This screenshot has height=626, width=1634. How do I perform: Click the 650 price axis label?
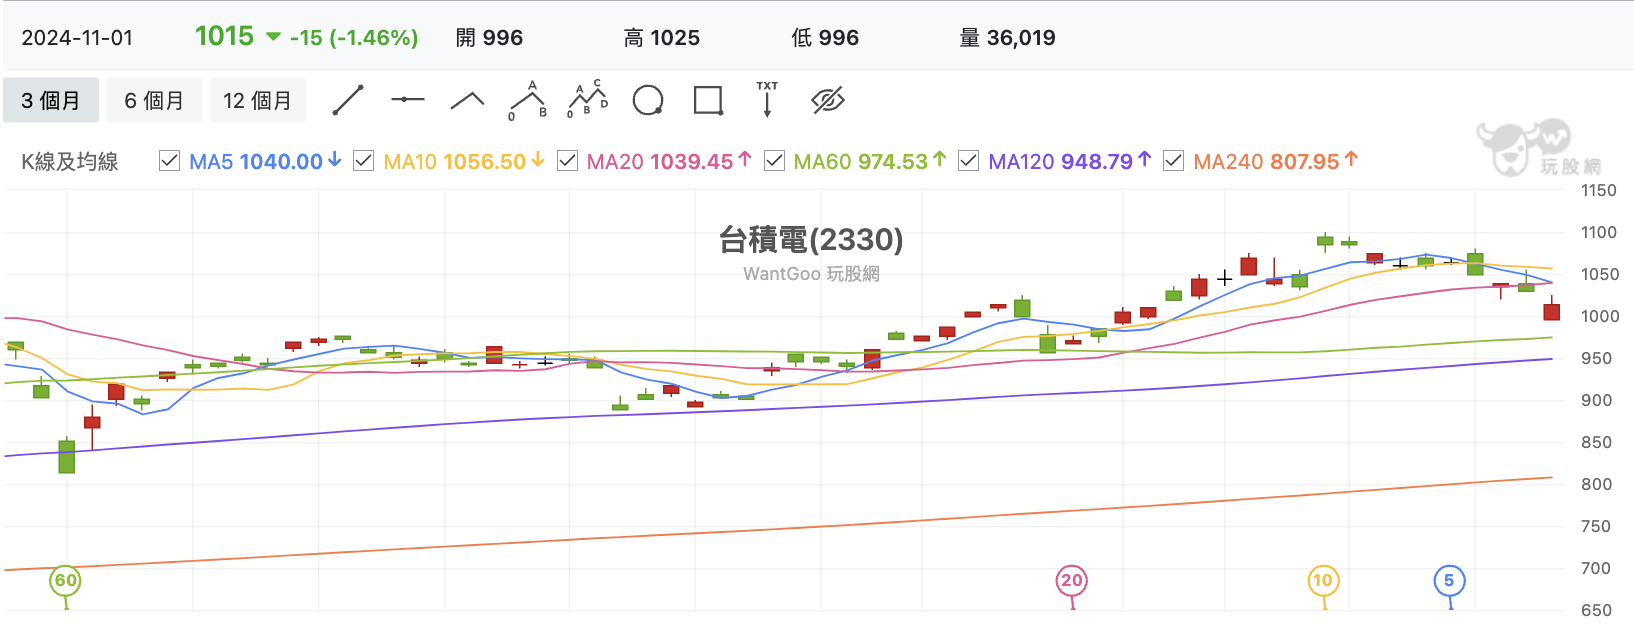[1596, 610]
